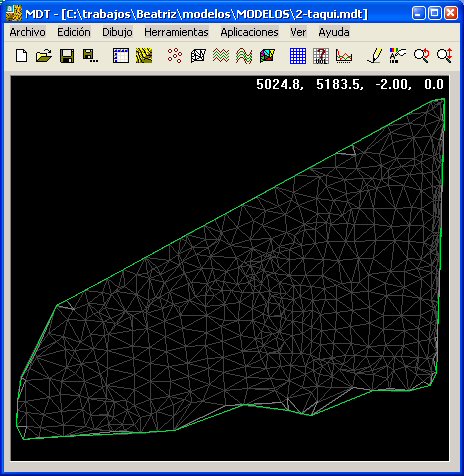Click the Save As floppy with dots icon

point(90,55)
